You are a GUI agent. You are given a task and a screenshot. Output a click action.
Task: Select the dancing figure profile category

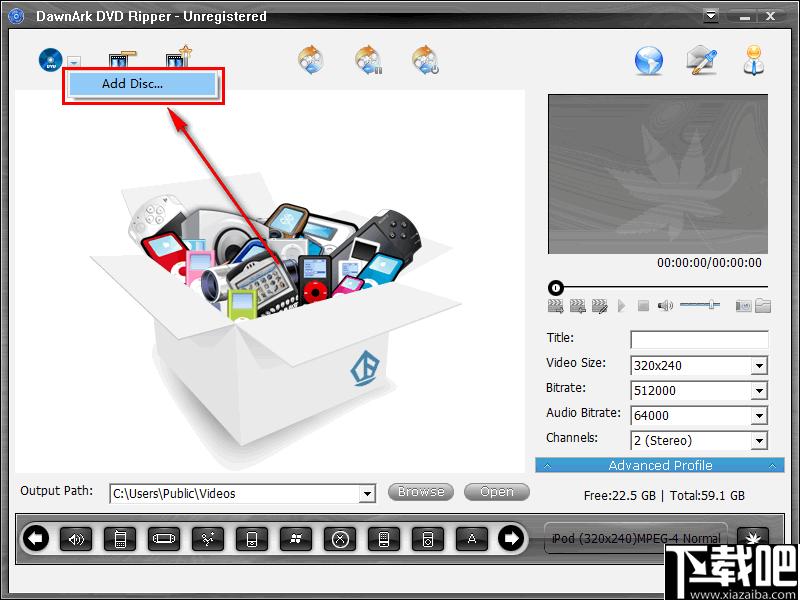208,539
